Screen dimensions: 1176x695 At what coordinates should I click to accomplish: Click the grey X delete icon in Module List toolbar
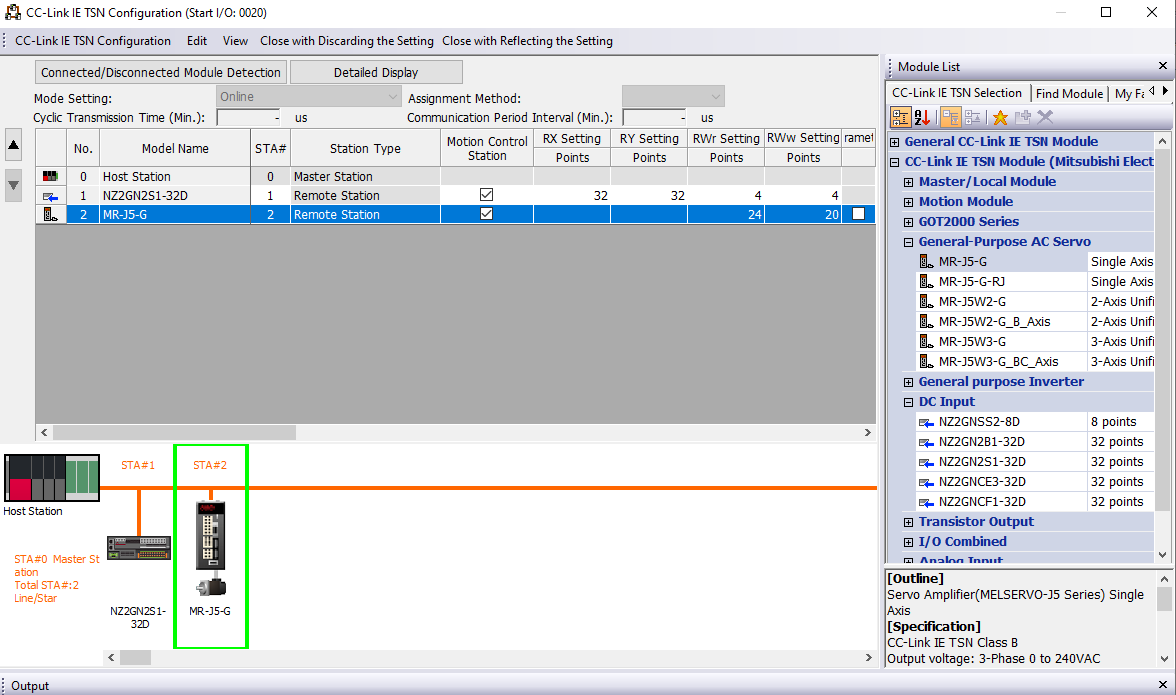pos(1046,117)
